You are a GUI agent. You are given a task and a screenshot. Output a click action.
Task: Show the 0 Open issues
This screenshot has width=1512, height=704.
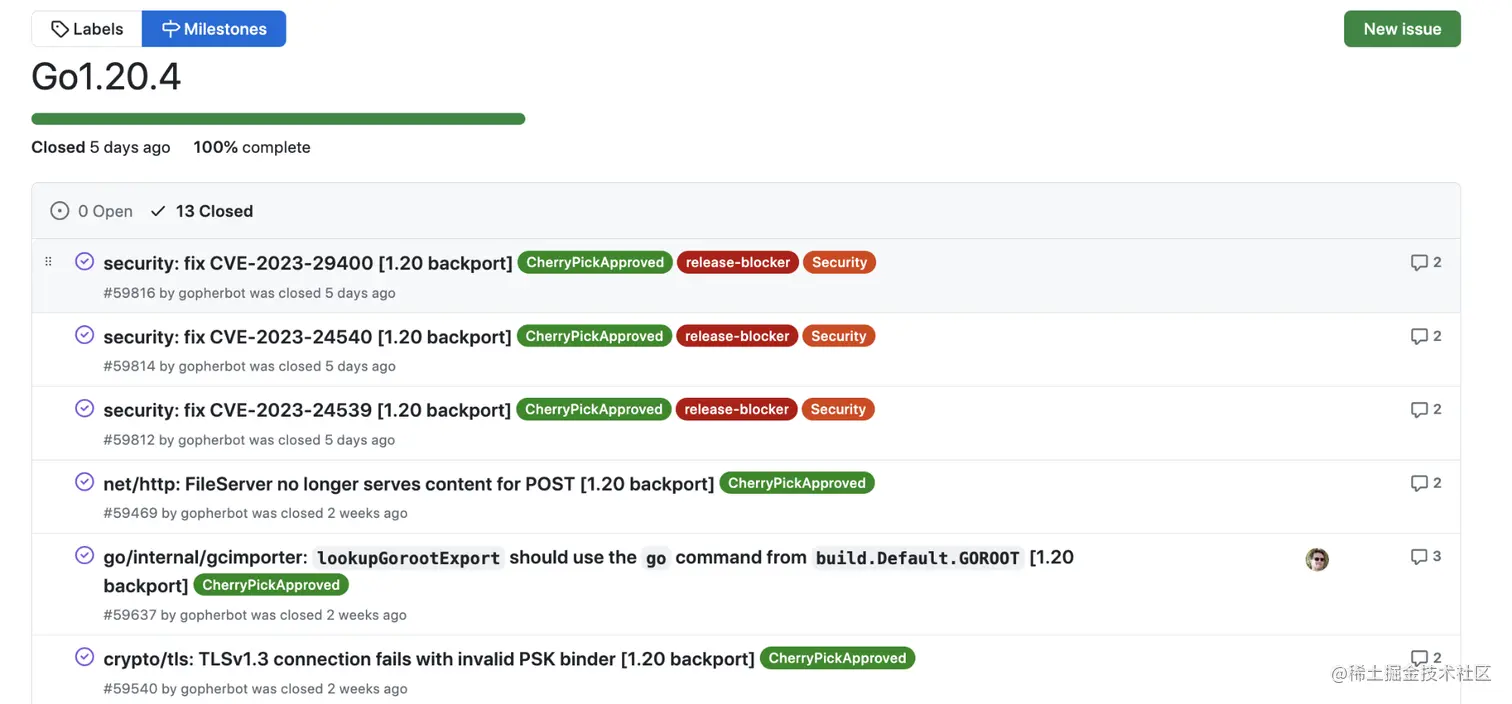[92, 211]
